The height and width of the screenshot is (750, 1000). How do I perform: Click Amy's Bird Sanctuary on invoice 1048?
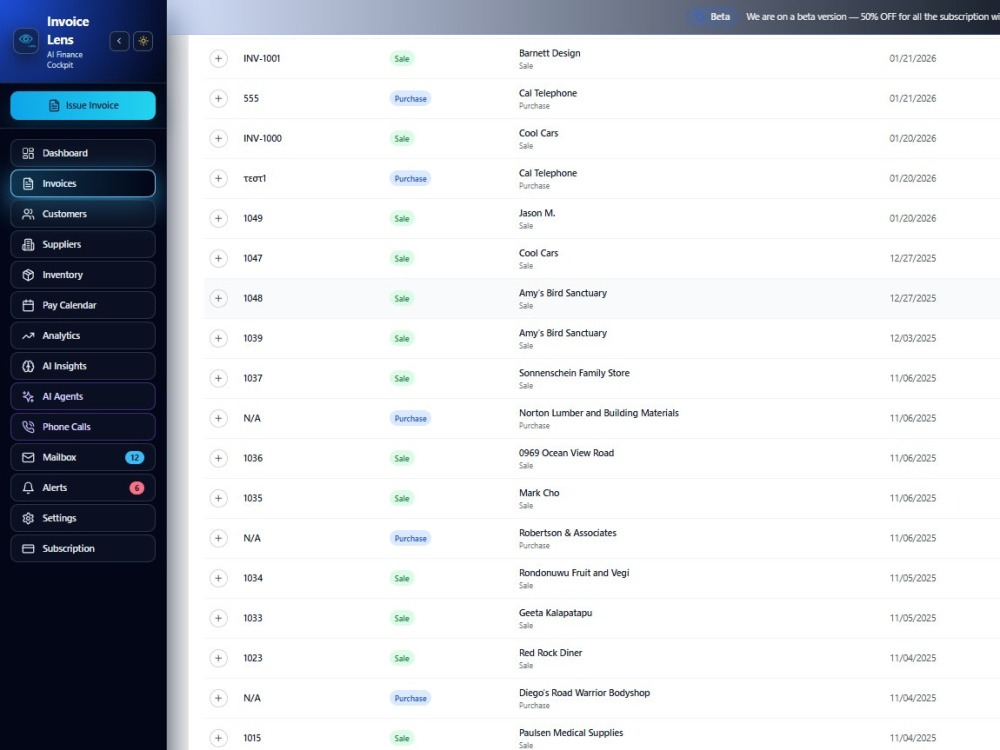[x=562, y=293]
